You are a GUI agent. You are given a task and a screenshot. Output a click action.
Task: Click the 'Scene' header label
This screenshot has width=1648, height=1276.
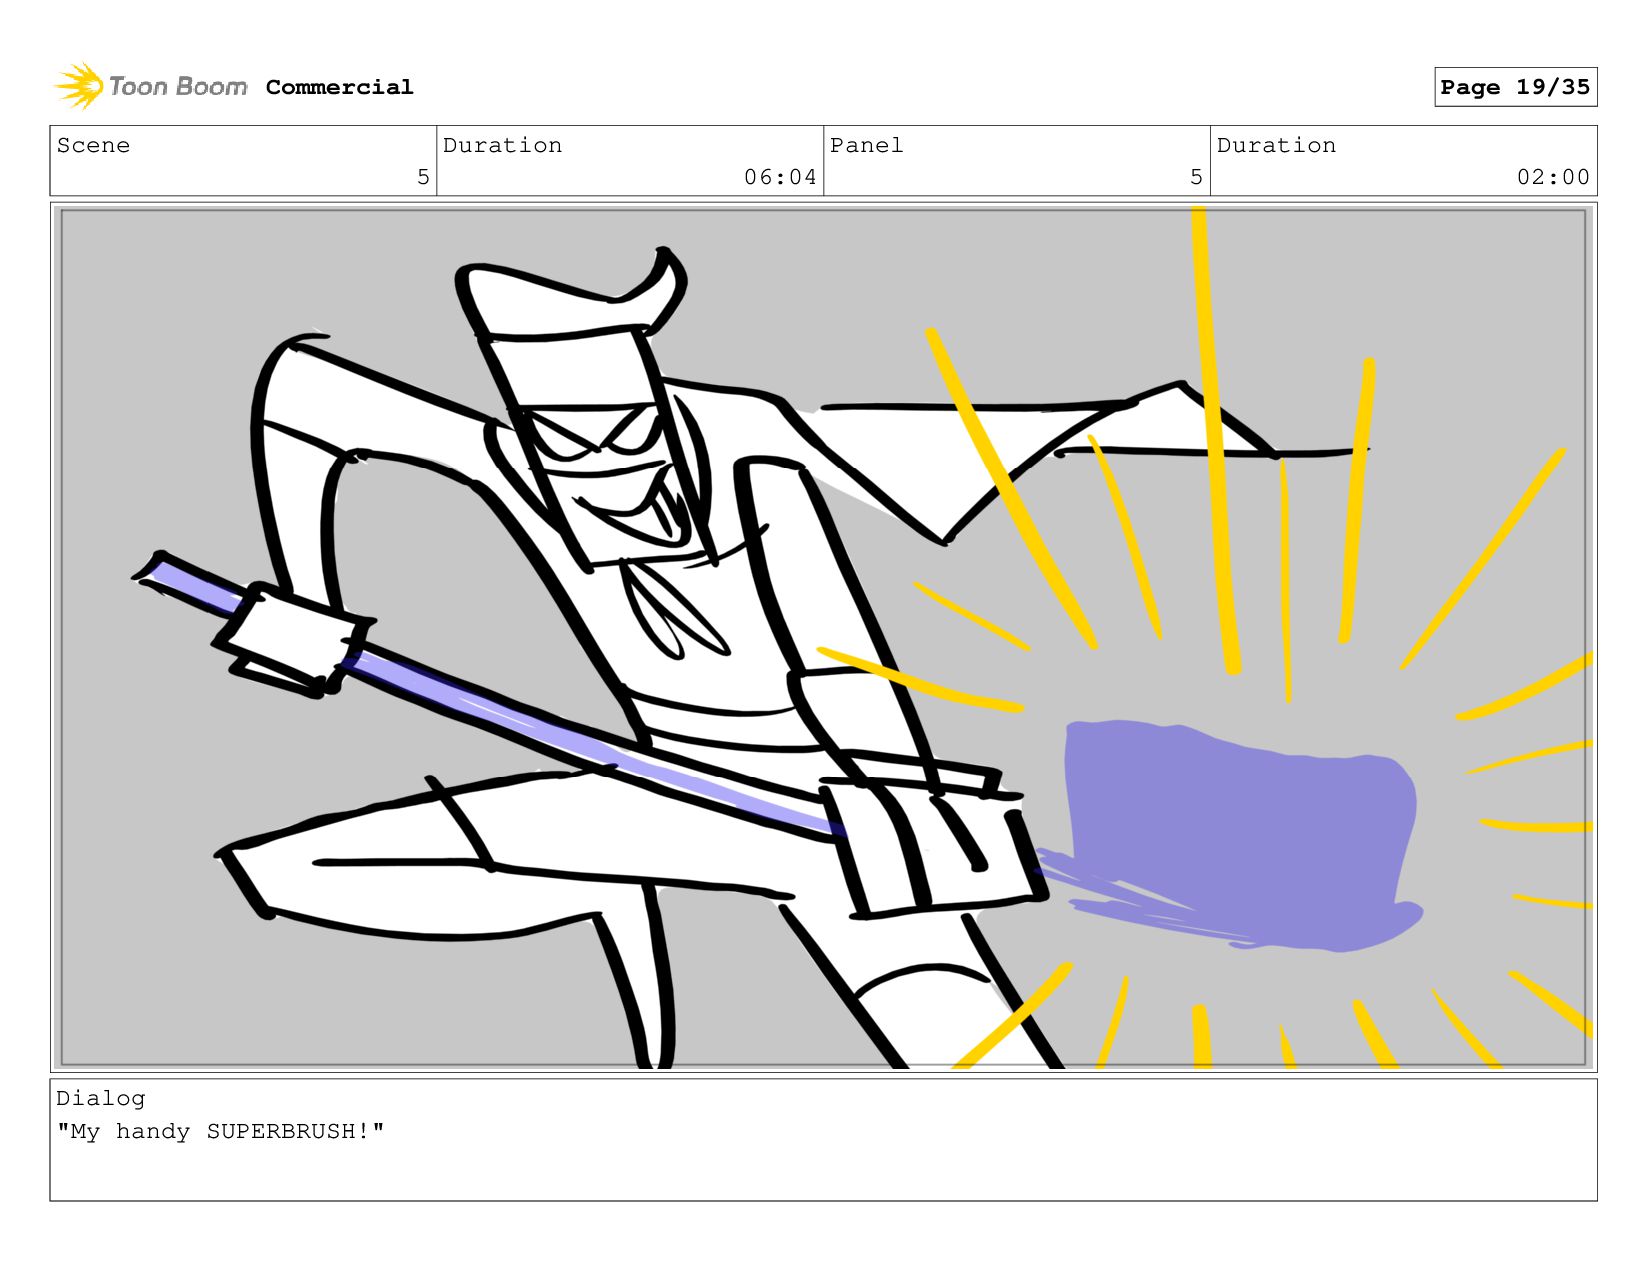click(93, 145)
